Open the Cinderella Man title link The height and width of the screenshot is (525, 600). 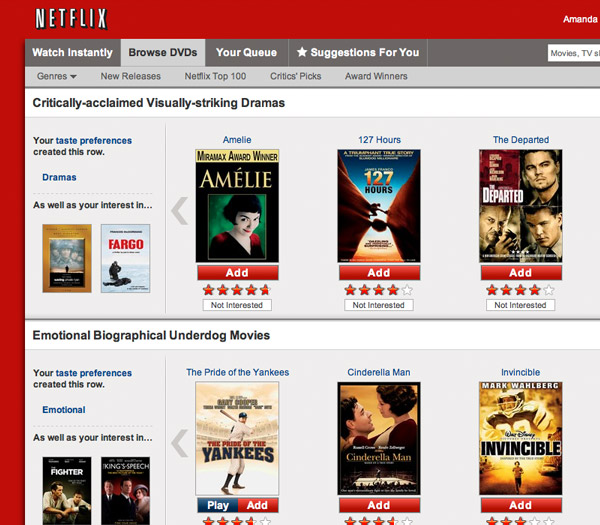tap(379, 372)
